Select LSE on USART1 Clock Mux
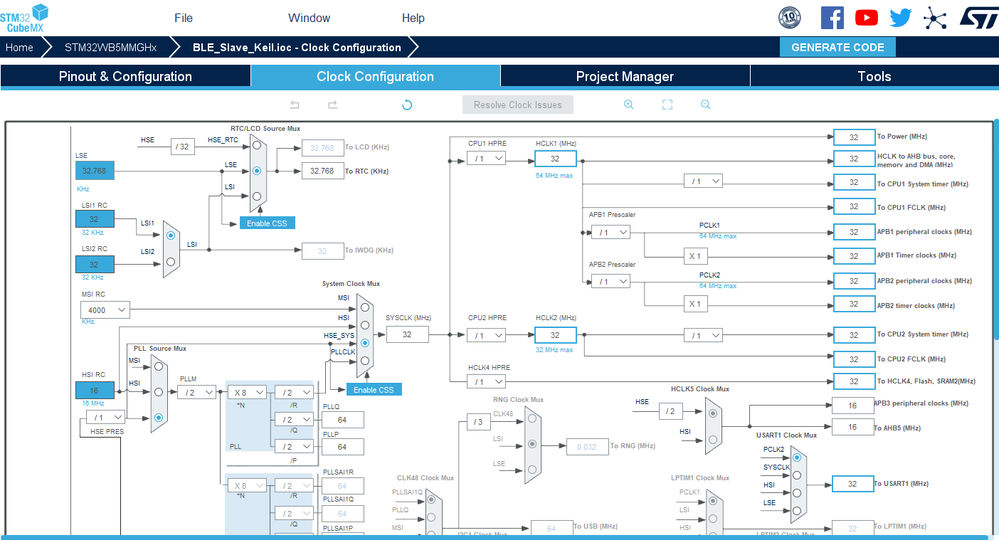999x540 pixels. [797, 511]
